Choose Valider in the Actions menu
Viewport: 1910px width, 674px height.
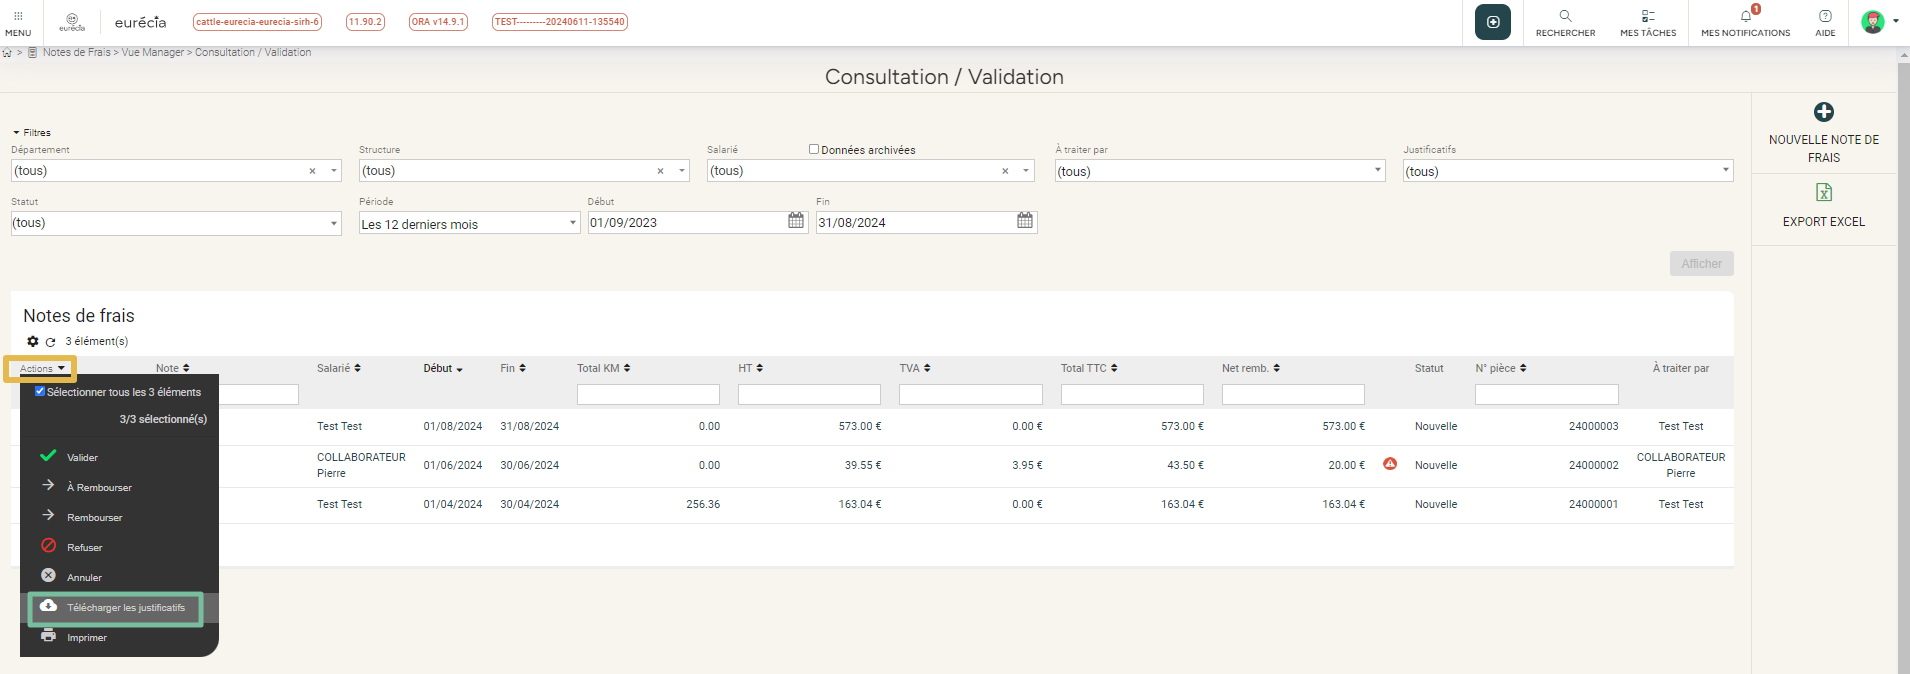click(x=82, y=457)
